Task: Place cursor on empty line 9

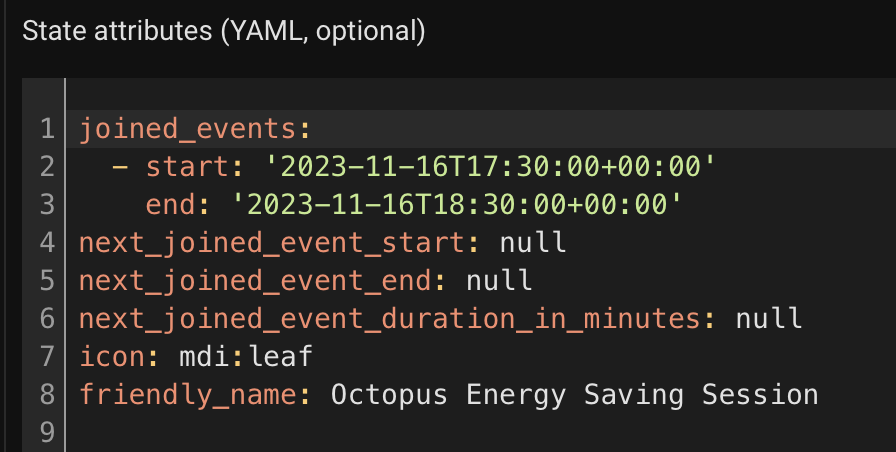Action: pyautogui.click(x=481, y=432)
